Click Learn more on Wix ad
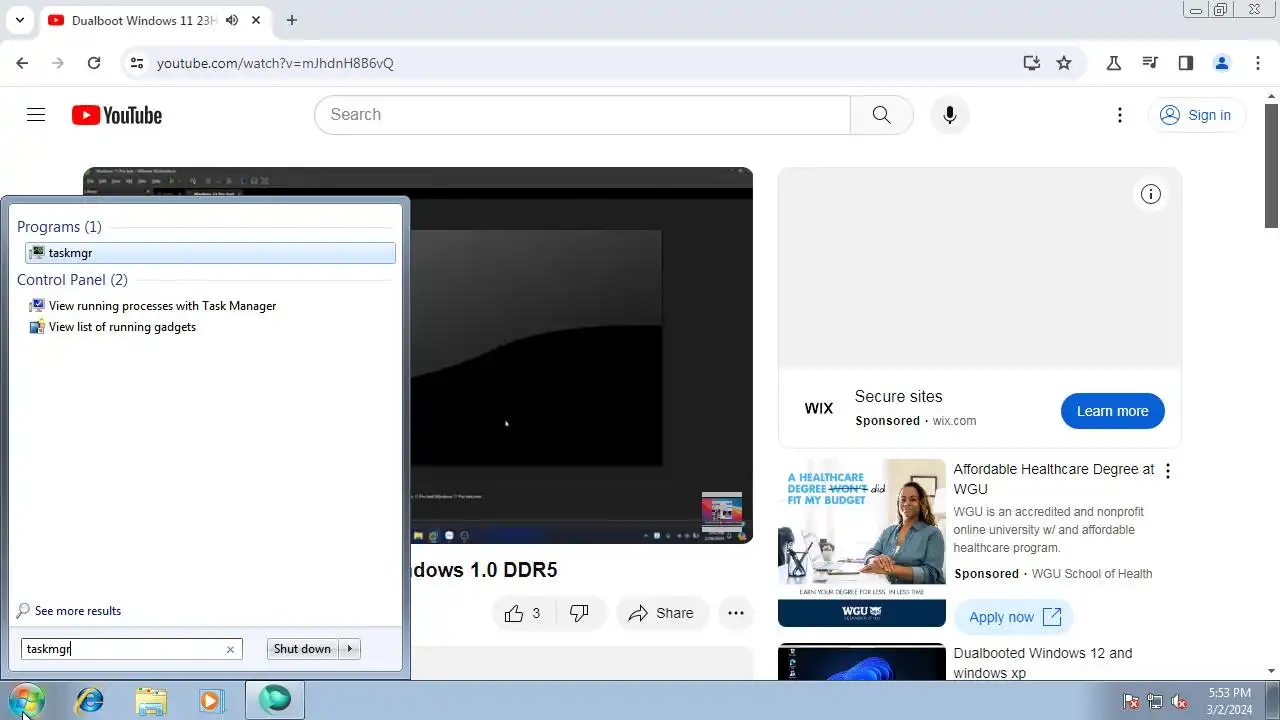The height and width of the screenshot is (720, 1280). 1112,411
